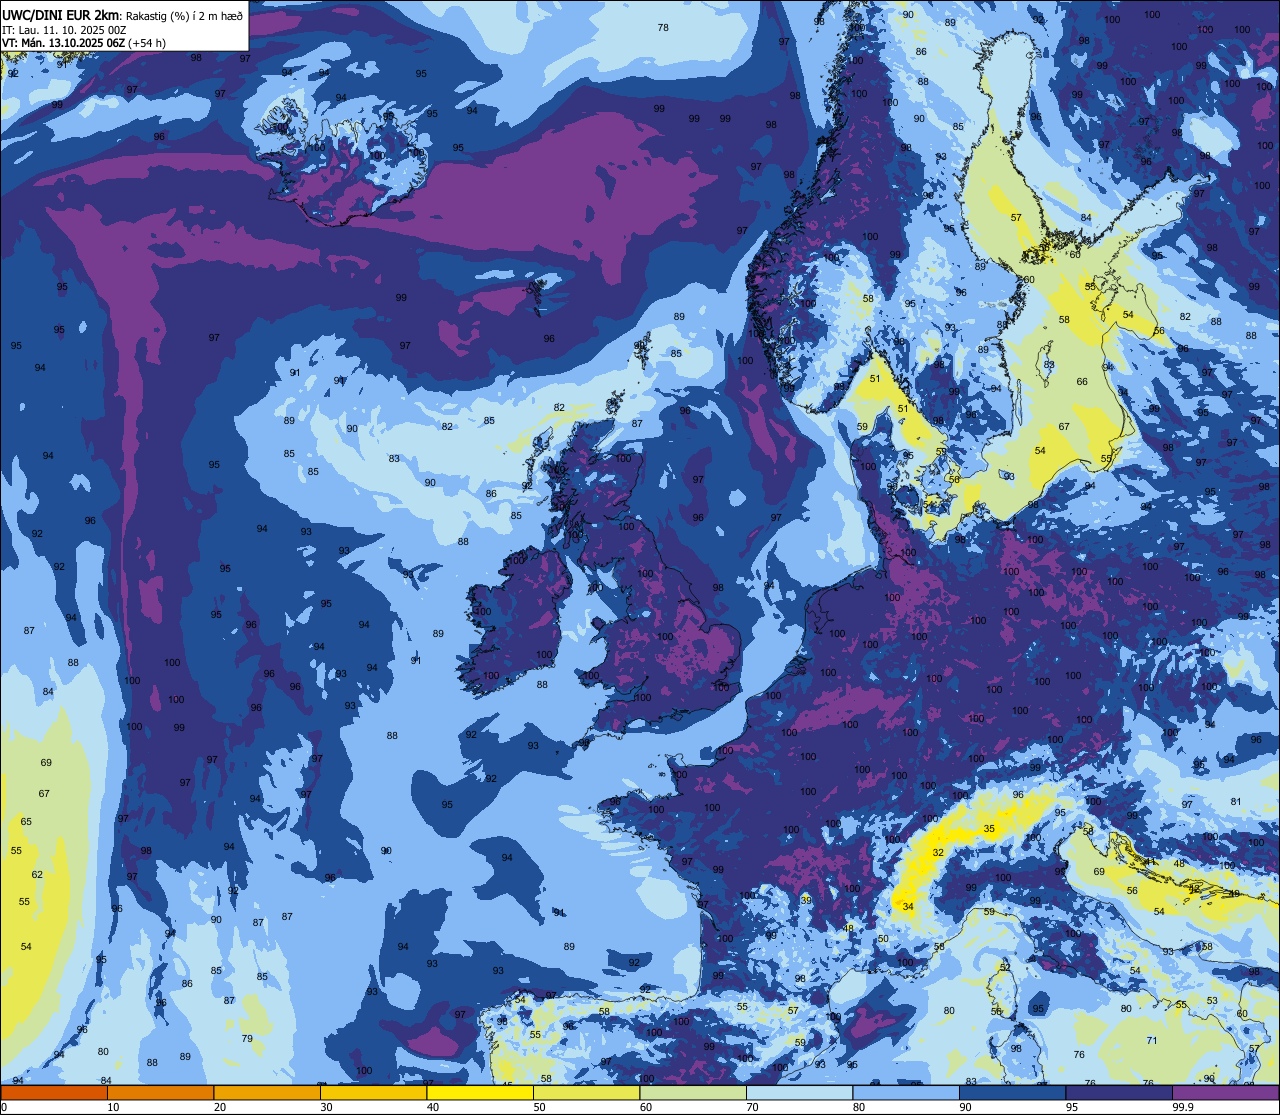Click the 10–20% orange legend swatch
Screen dimensions: 1280x1115
(160, 1093)
